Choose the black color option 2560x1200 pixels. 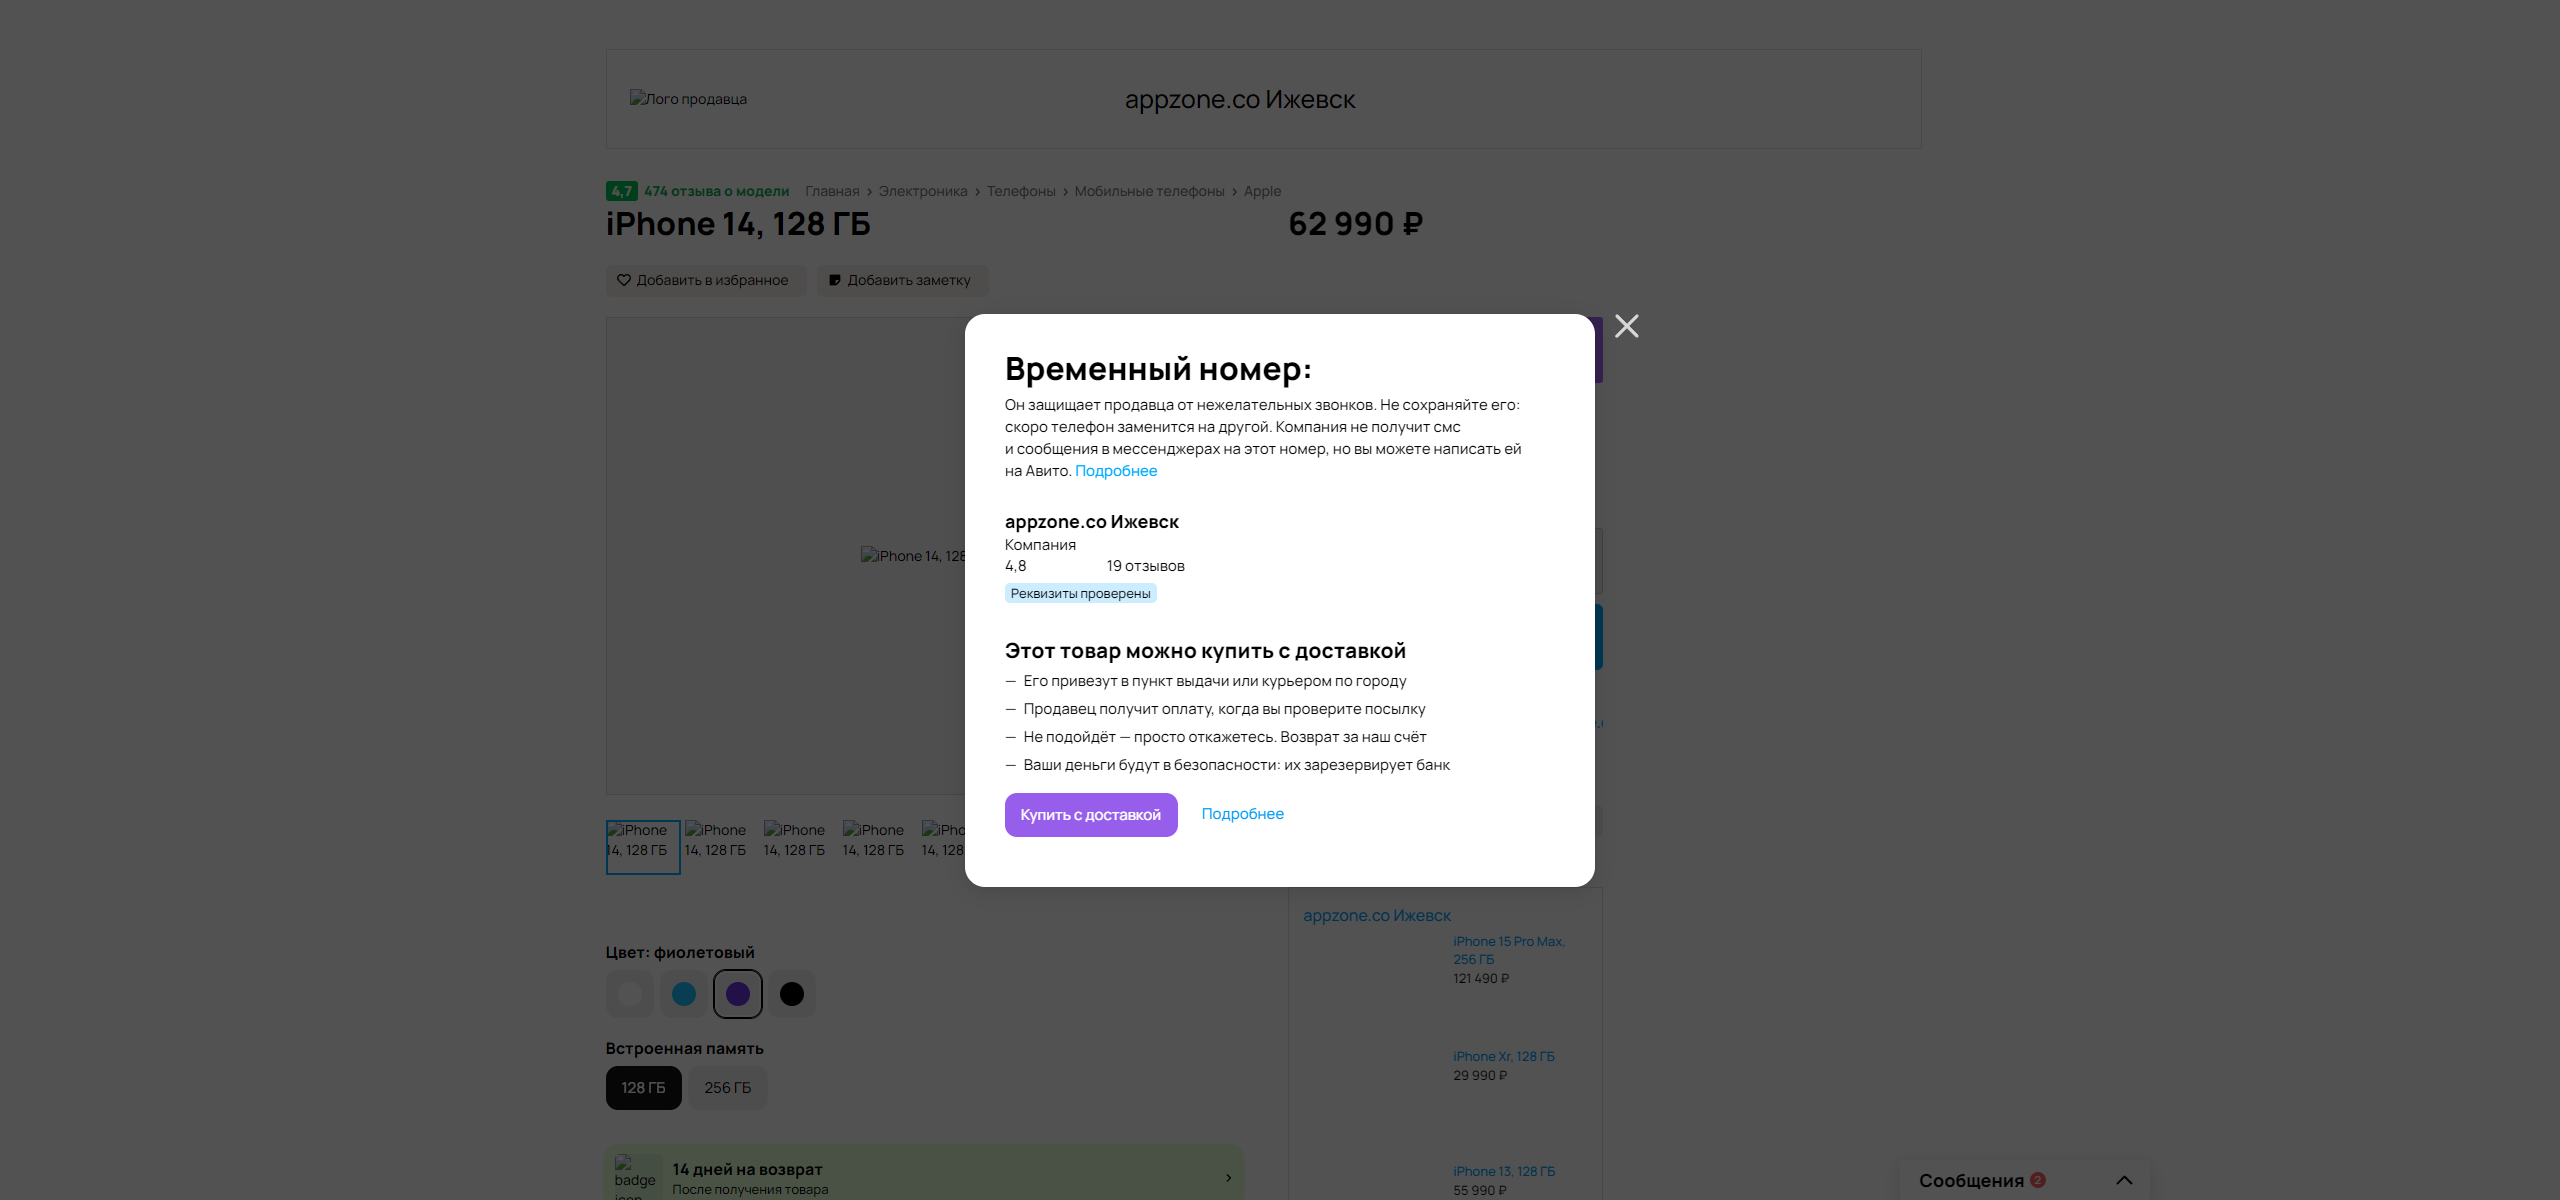[x=792, y=994]
